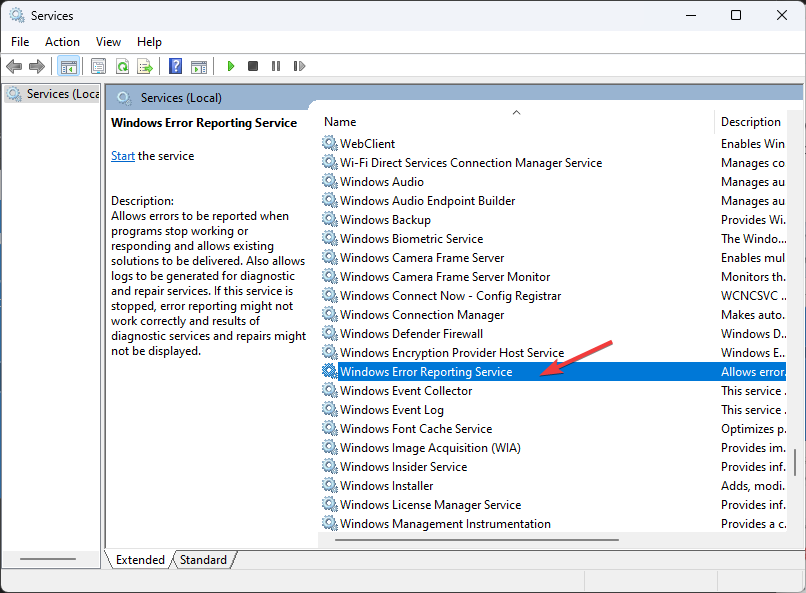Open the Help menu
This screenshot has height=593, width=806.
tap(149, 42)
